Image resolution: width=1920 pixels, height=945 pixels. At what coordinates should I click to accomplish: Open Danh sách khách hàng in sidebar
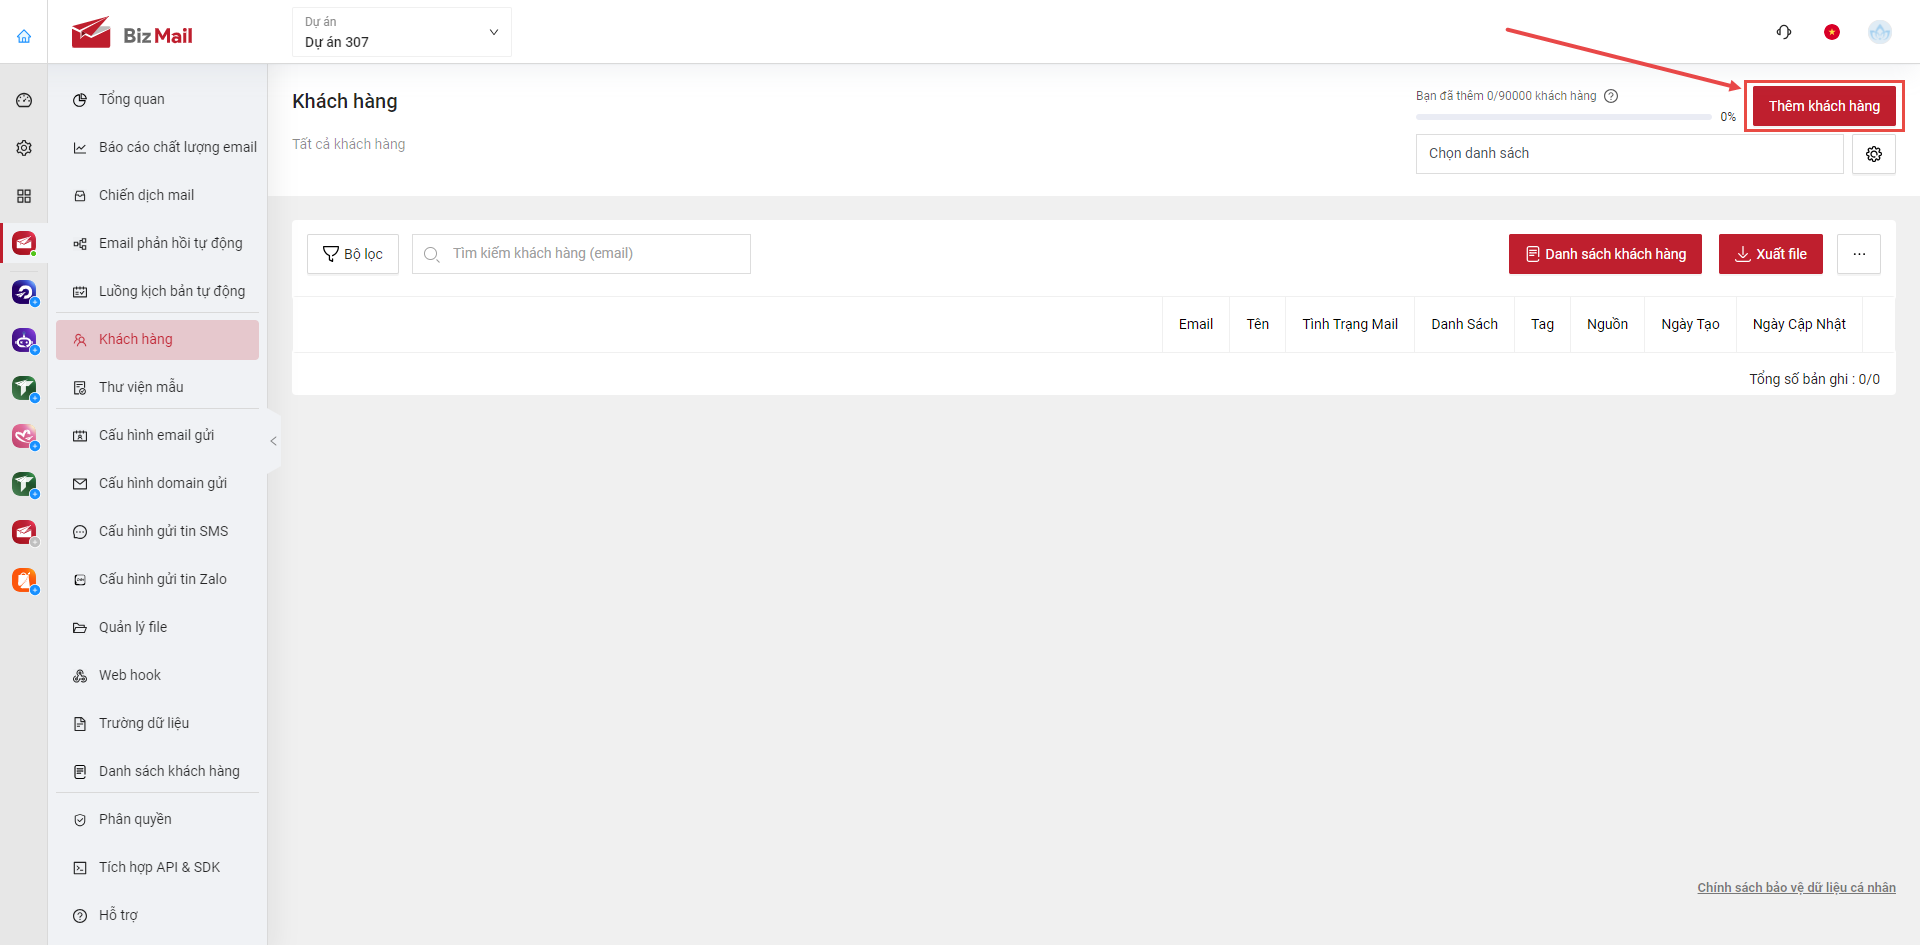tap(158, 772)
